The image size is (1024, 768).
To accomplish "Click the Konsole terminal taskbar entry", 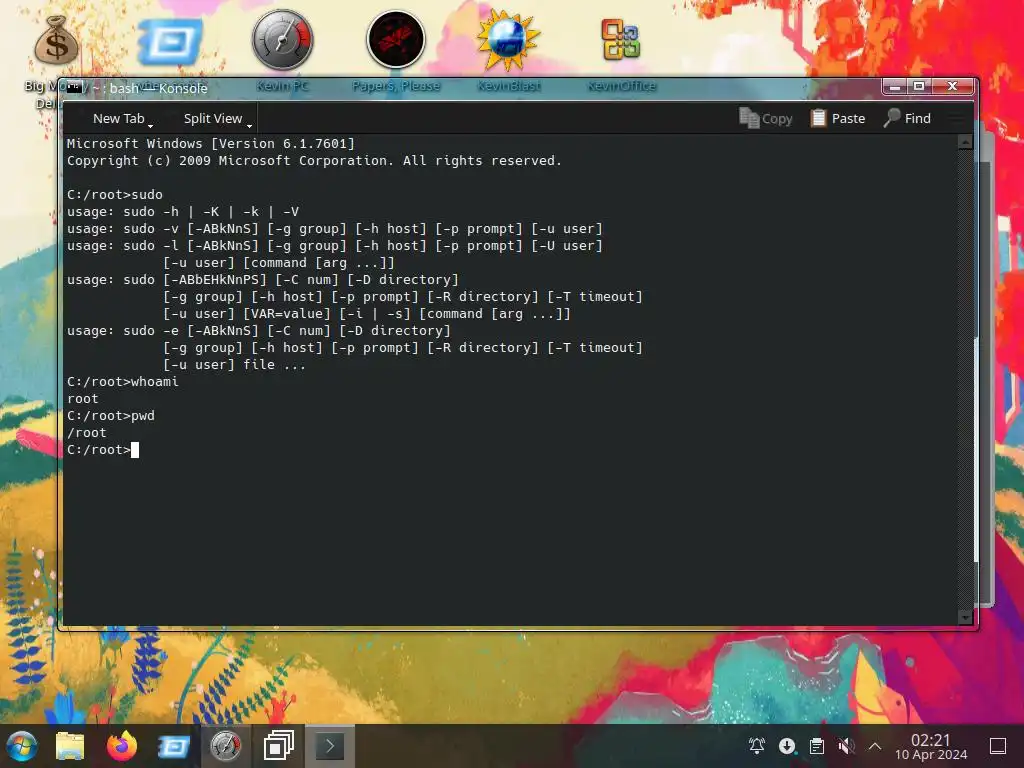I will click(330, 746).
